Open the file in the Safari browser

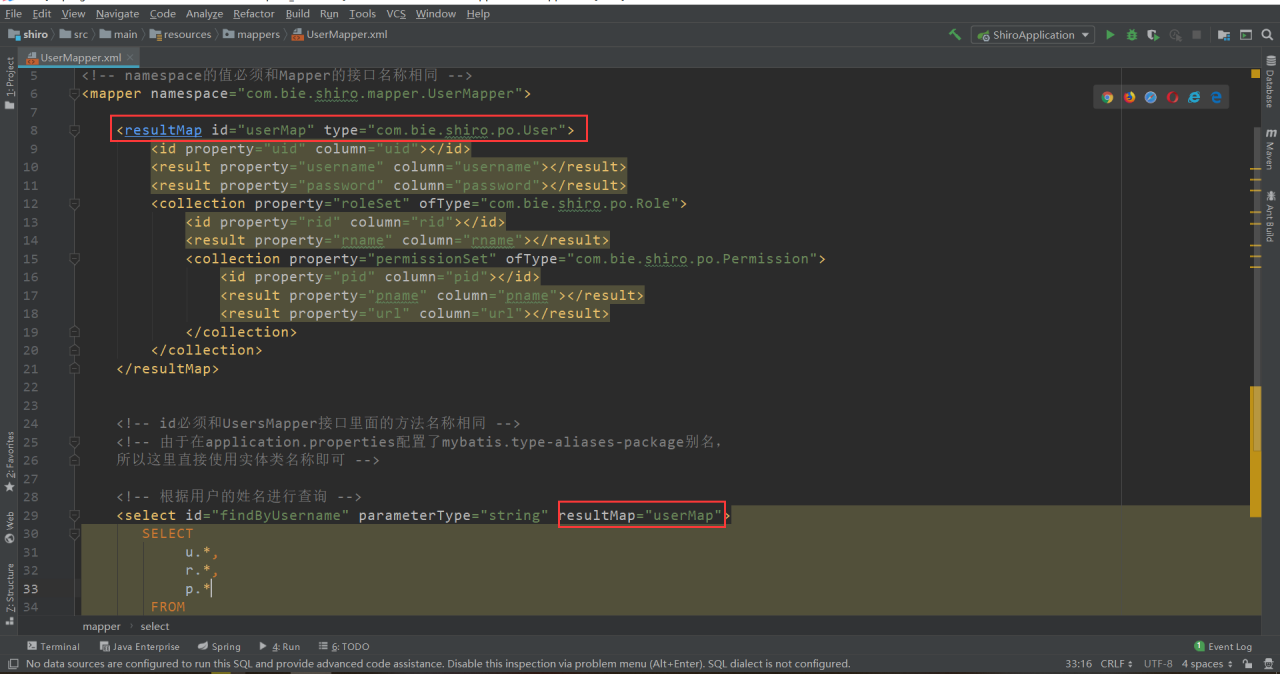click(1151, 97)
